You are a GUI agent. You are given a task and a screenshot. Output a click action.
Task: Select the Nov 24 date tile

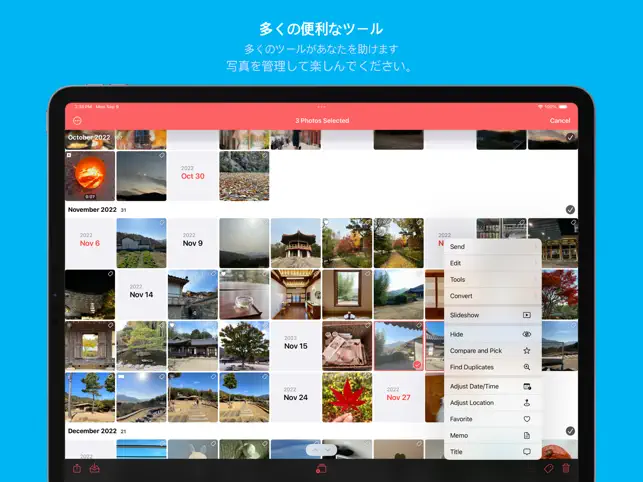[296, 397]
